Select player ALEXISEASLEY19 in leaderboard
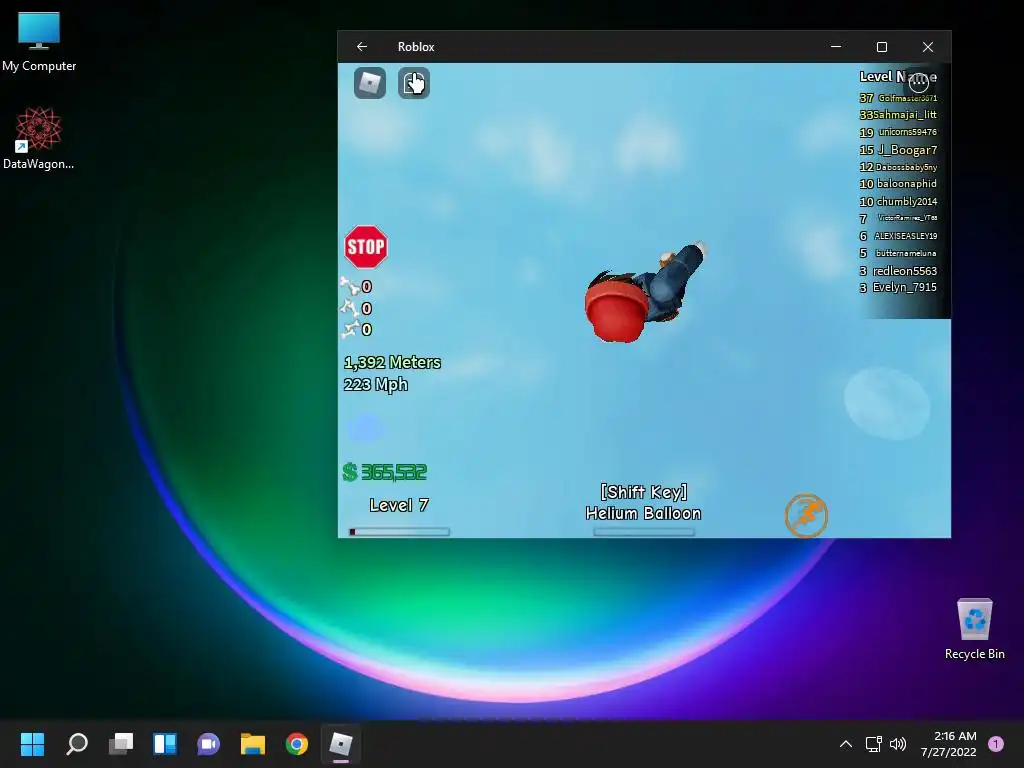The height and width of the screenshot is (768, 1024). click(899, 236)
